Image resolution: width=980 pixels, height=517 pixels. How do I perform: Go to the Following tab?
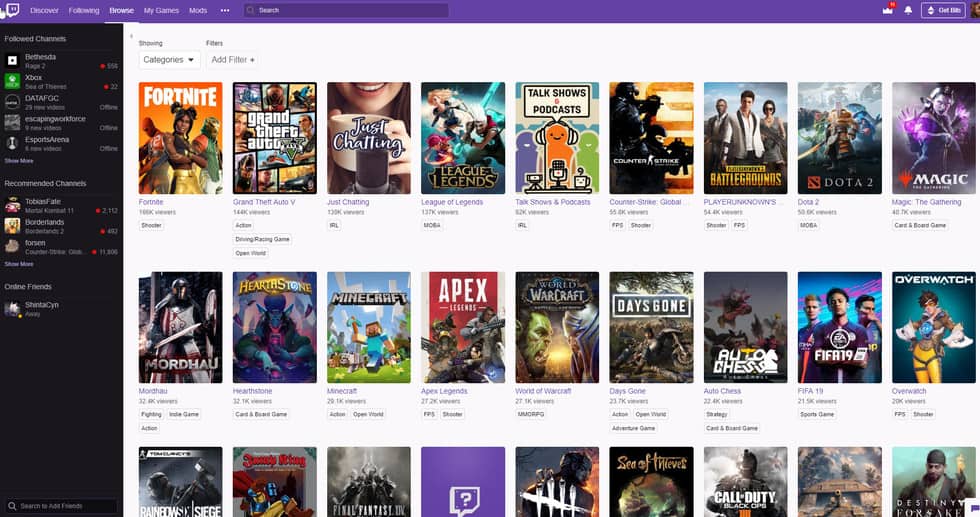point(84,10)
